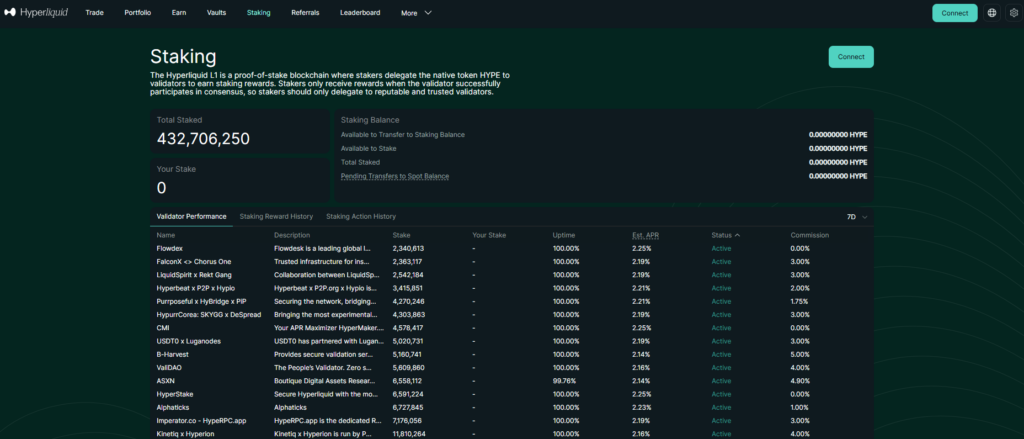Click the Status column sort arrow

coord(738,235)
